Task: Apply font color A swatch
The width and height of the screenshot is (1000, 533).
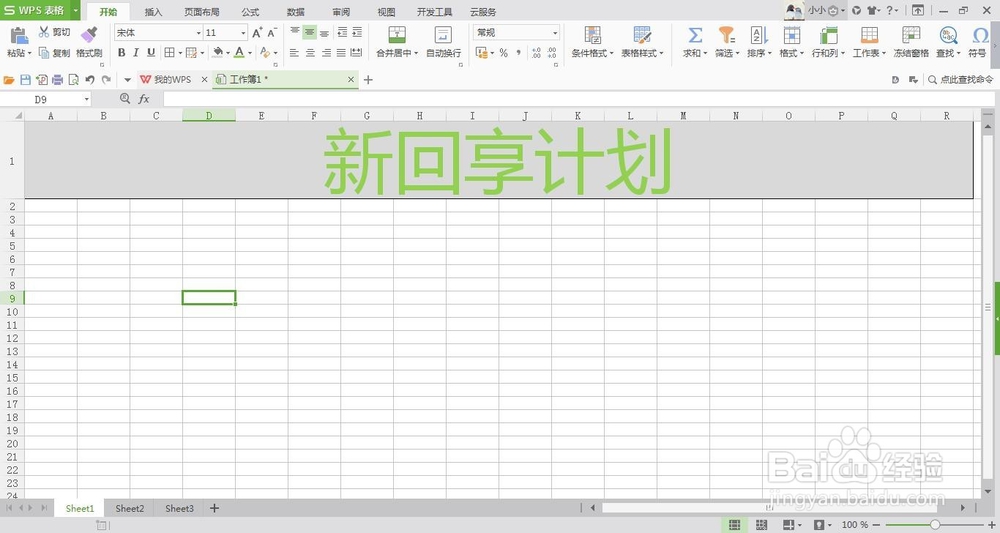Action: click(239, 52)
